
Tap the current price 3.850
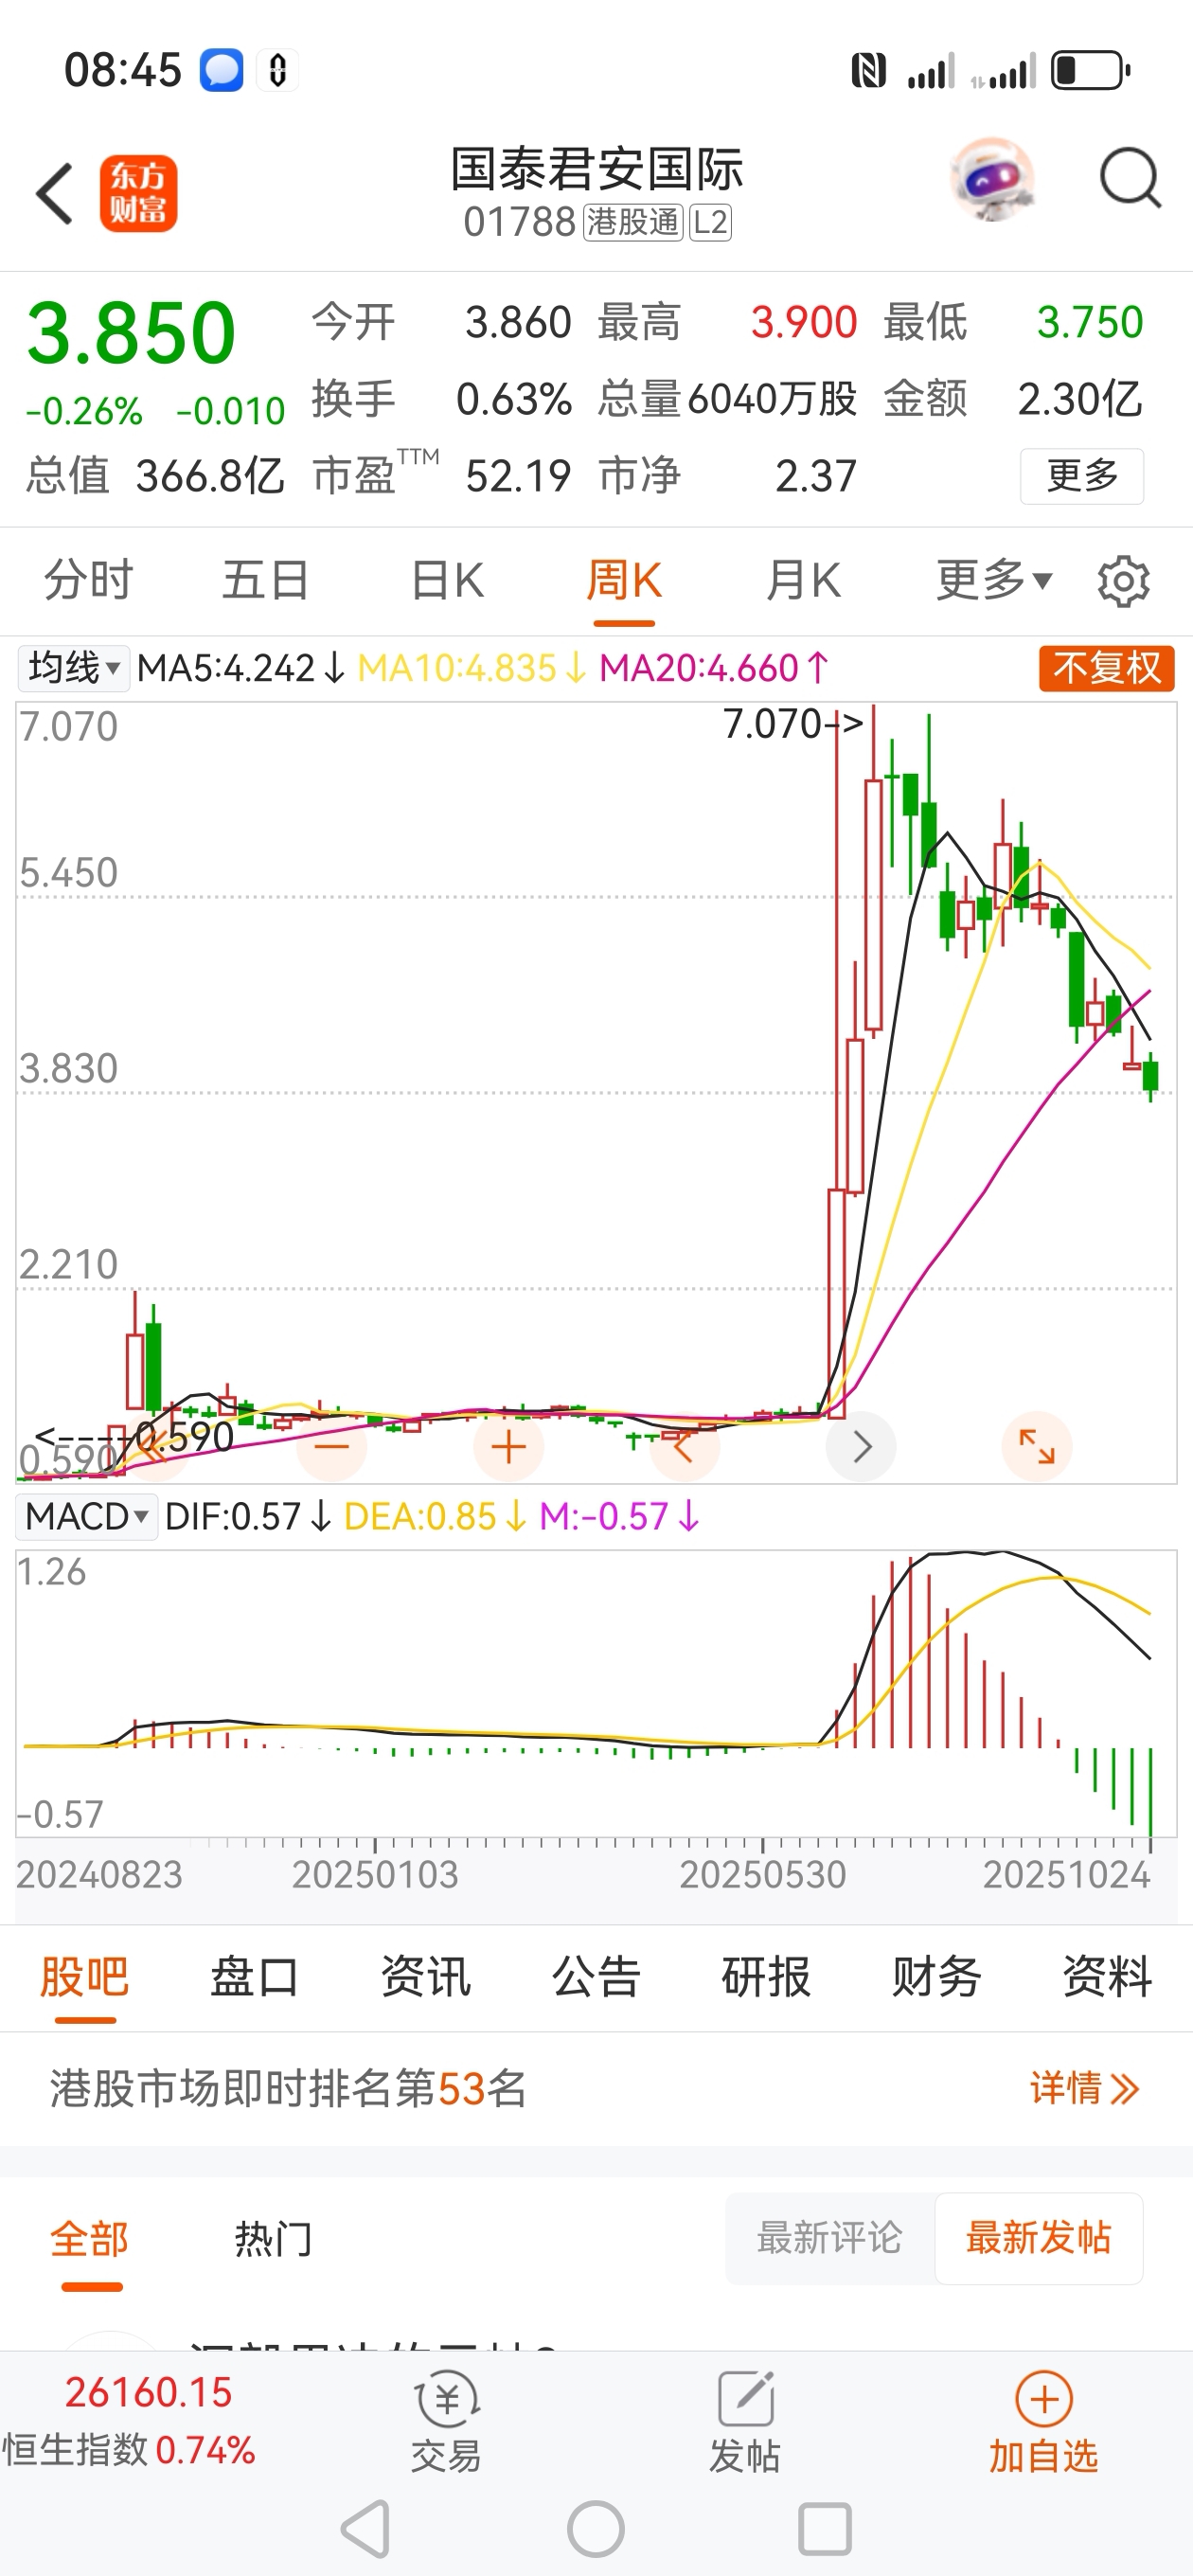(131, 333)
